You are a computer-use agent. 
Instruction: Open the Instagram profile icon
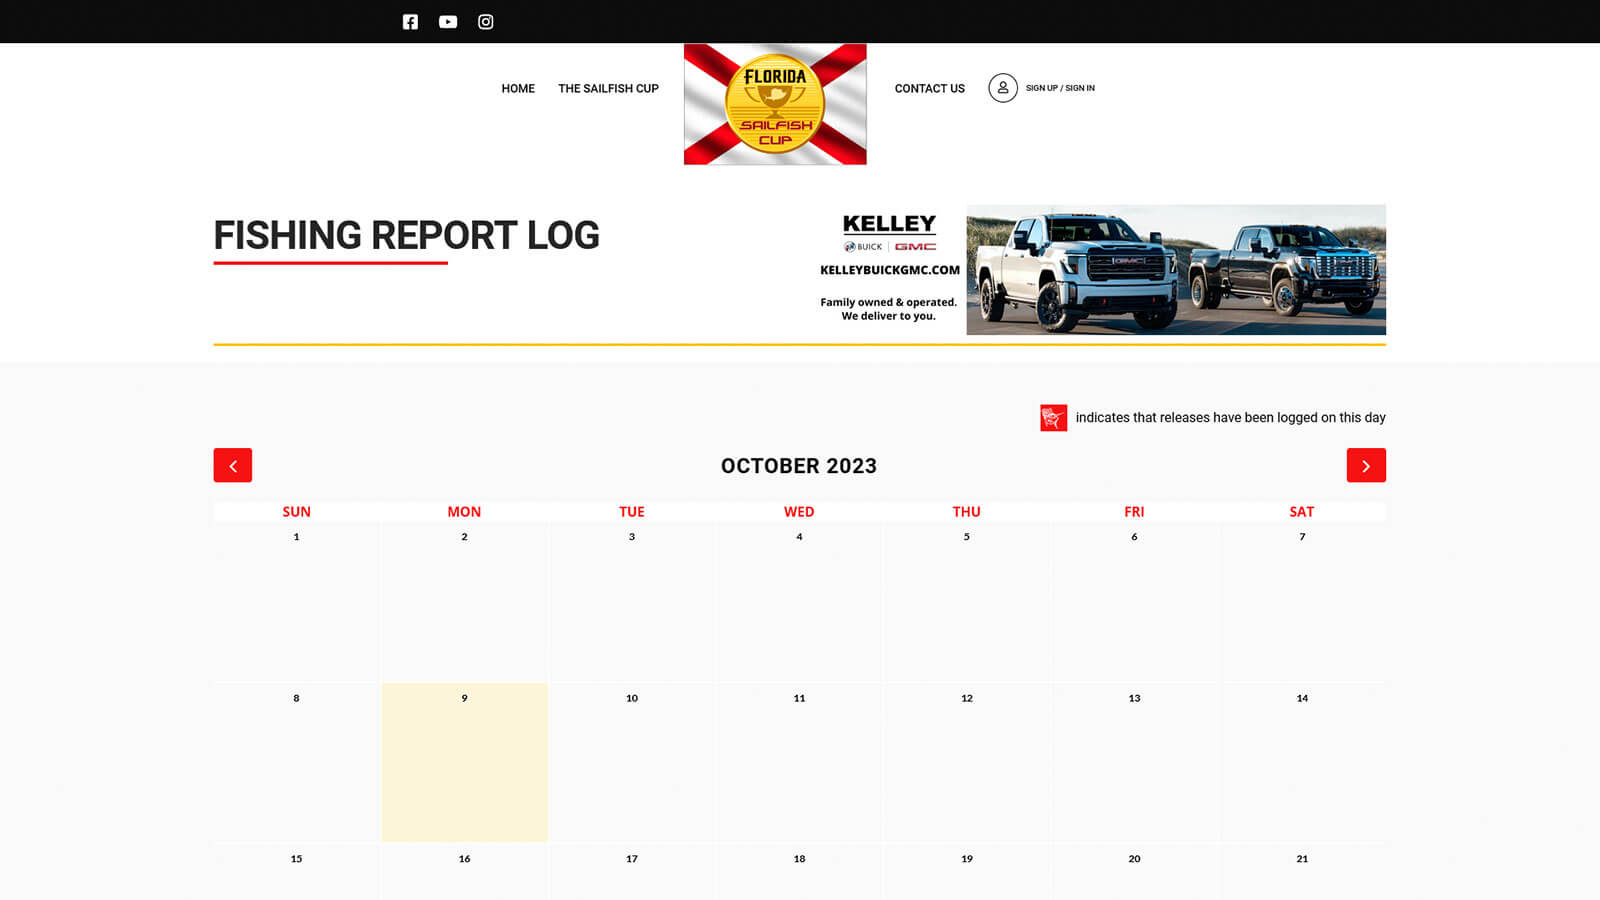[x=486, y=22]
